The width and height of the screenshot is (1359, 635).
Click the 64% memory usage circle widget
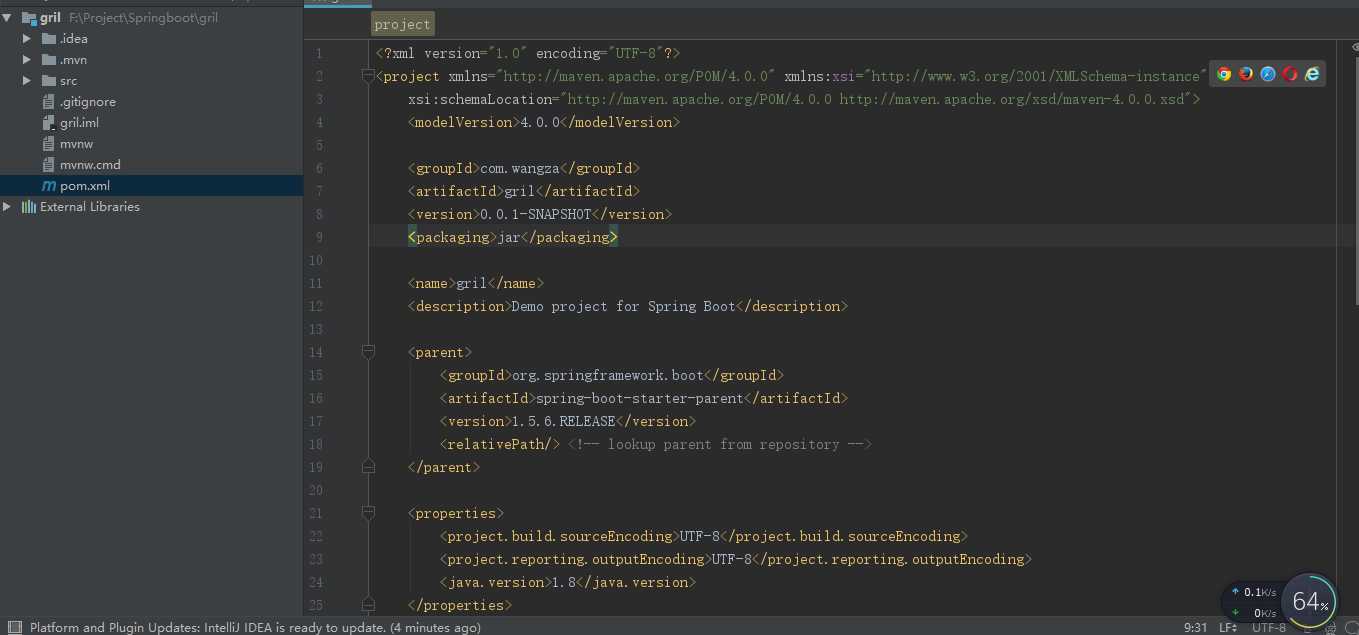1309,601
